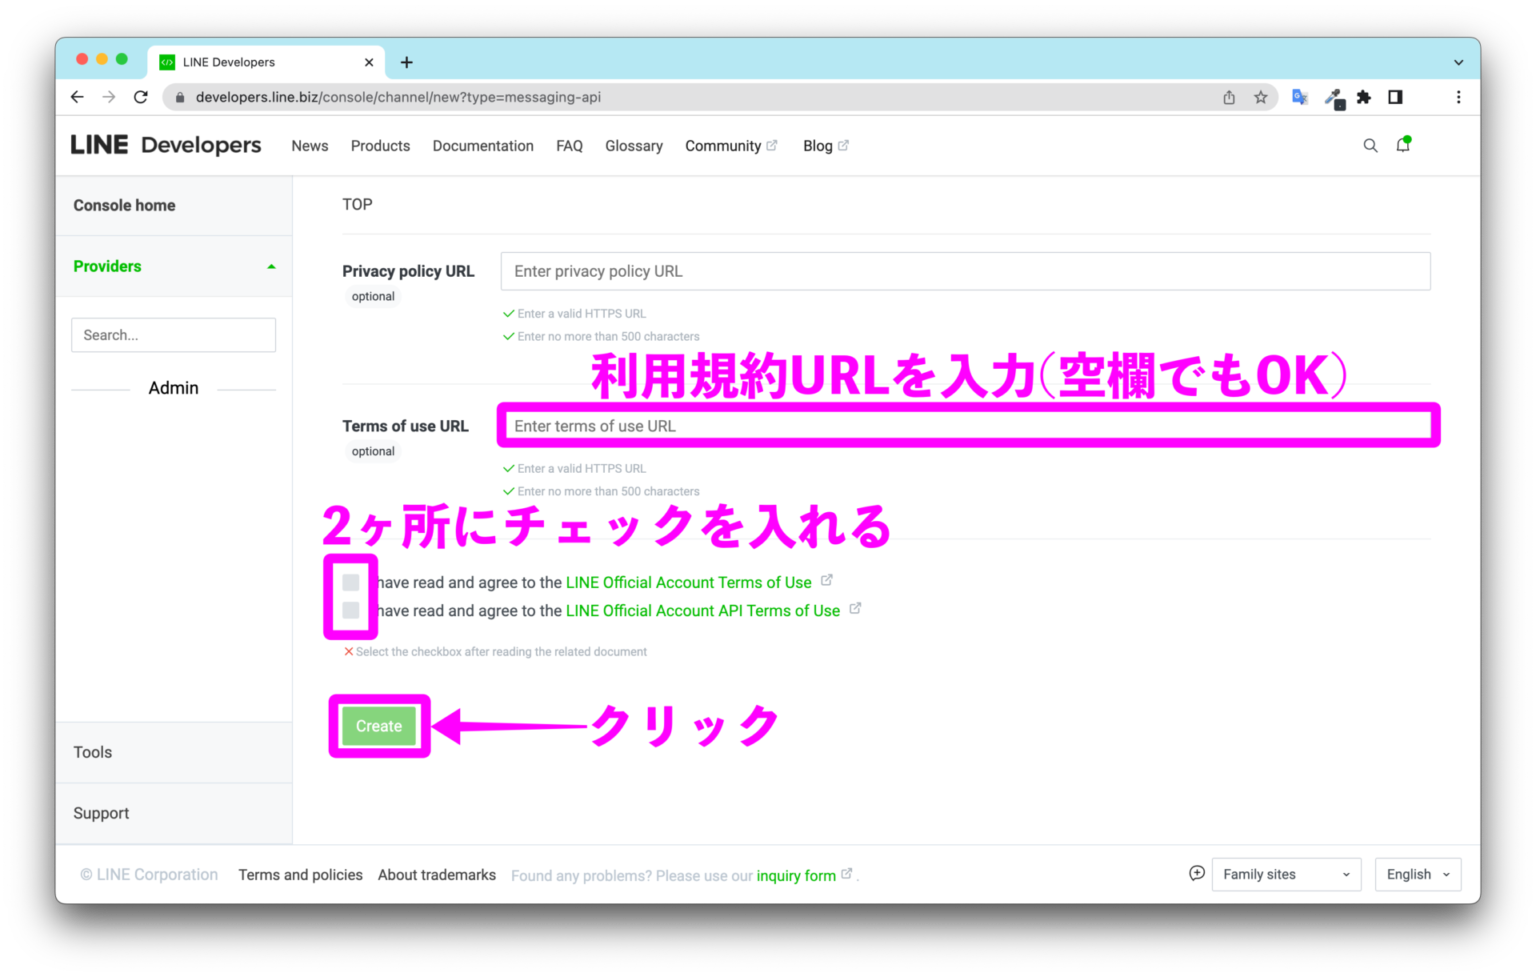
Task: Open the feedback speech-bubble icon in the footer
Action: click(1196, 873)
